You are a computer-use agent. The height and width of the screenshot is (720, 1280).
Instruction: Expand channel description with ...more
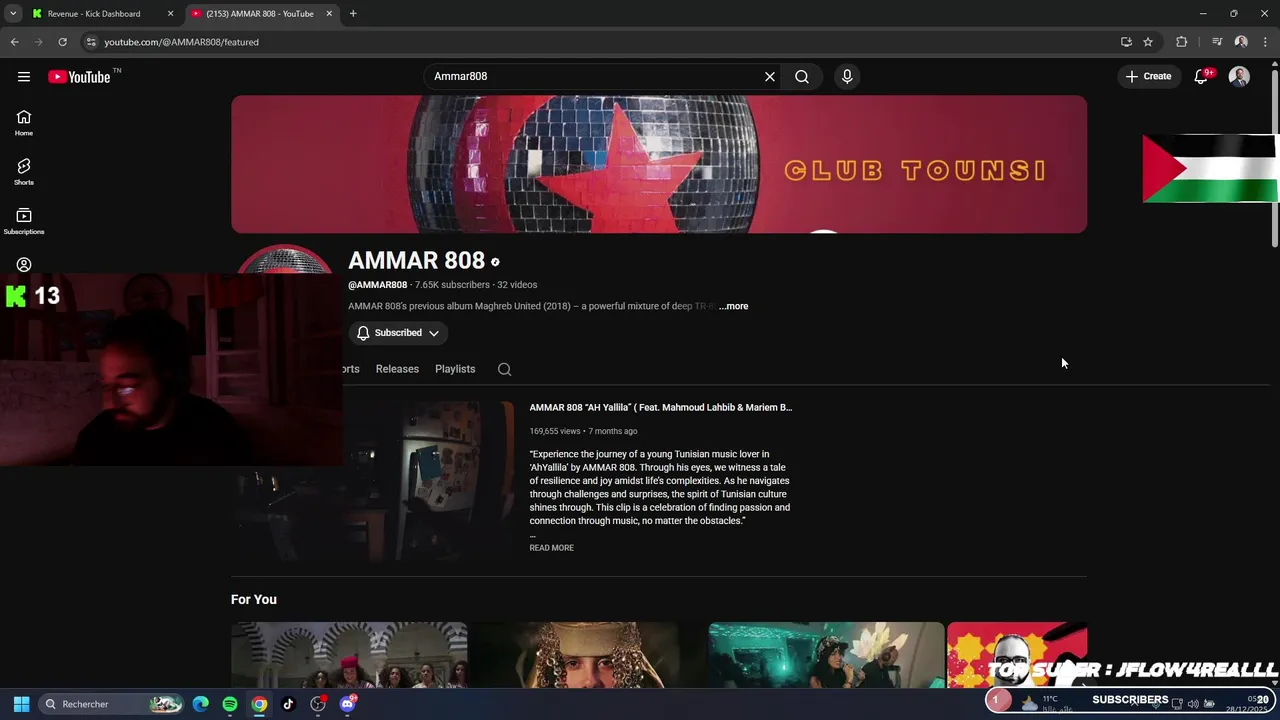tap(733, 306)
